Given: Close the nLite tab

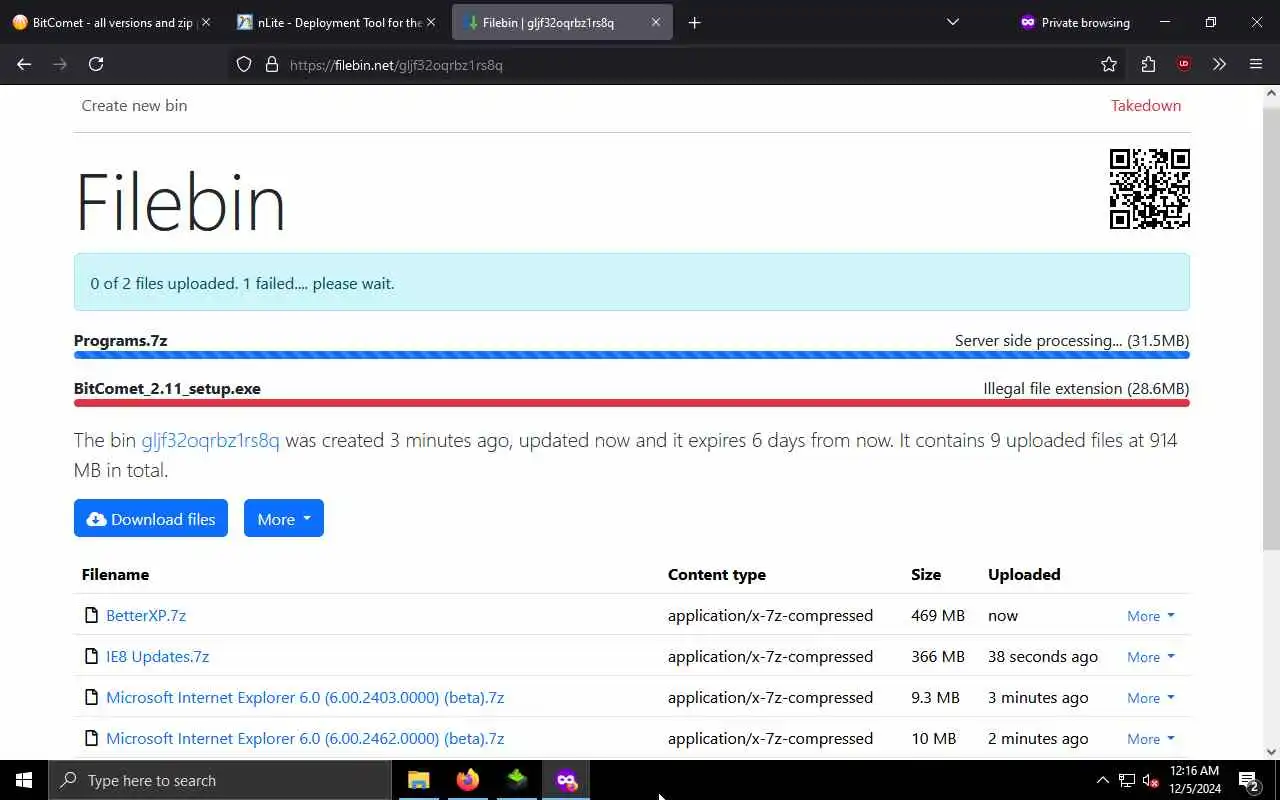Looking at the screenshot, I should (x=431, y=22).
